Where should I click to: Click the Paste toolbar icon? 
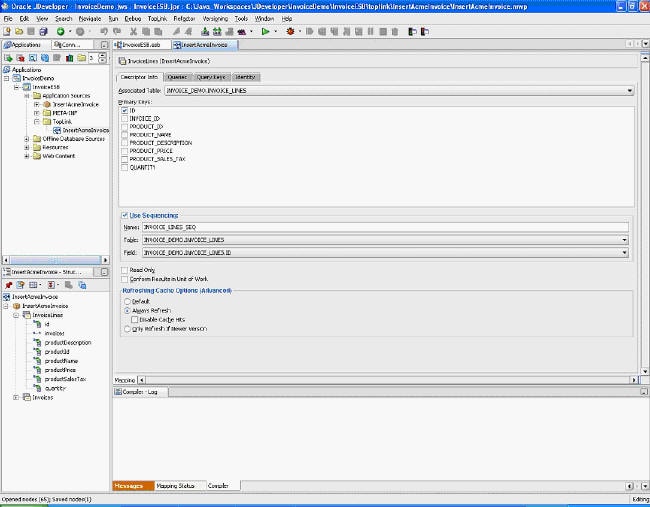tap(158, 32)
